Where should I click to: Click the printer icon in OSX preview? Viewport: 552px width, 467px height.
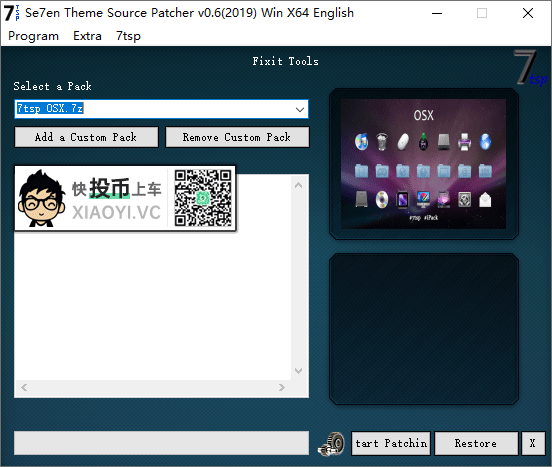464,141
